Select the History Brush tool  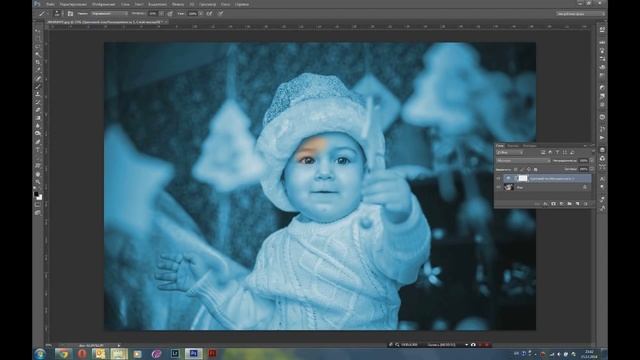point(38,102)
